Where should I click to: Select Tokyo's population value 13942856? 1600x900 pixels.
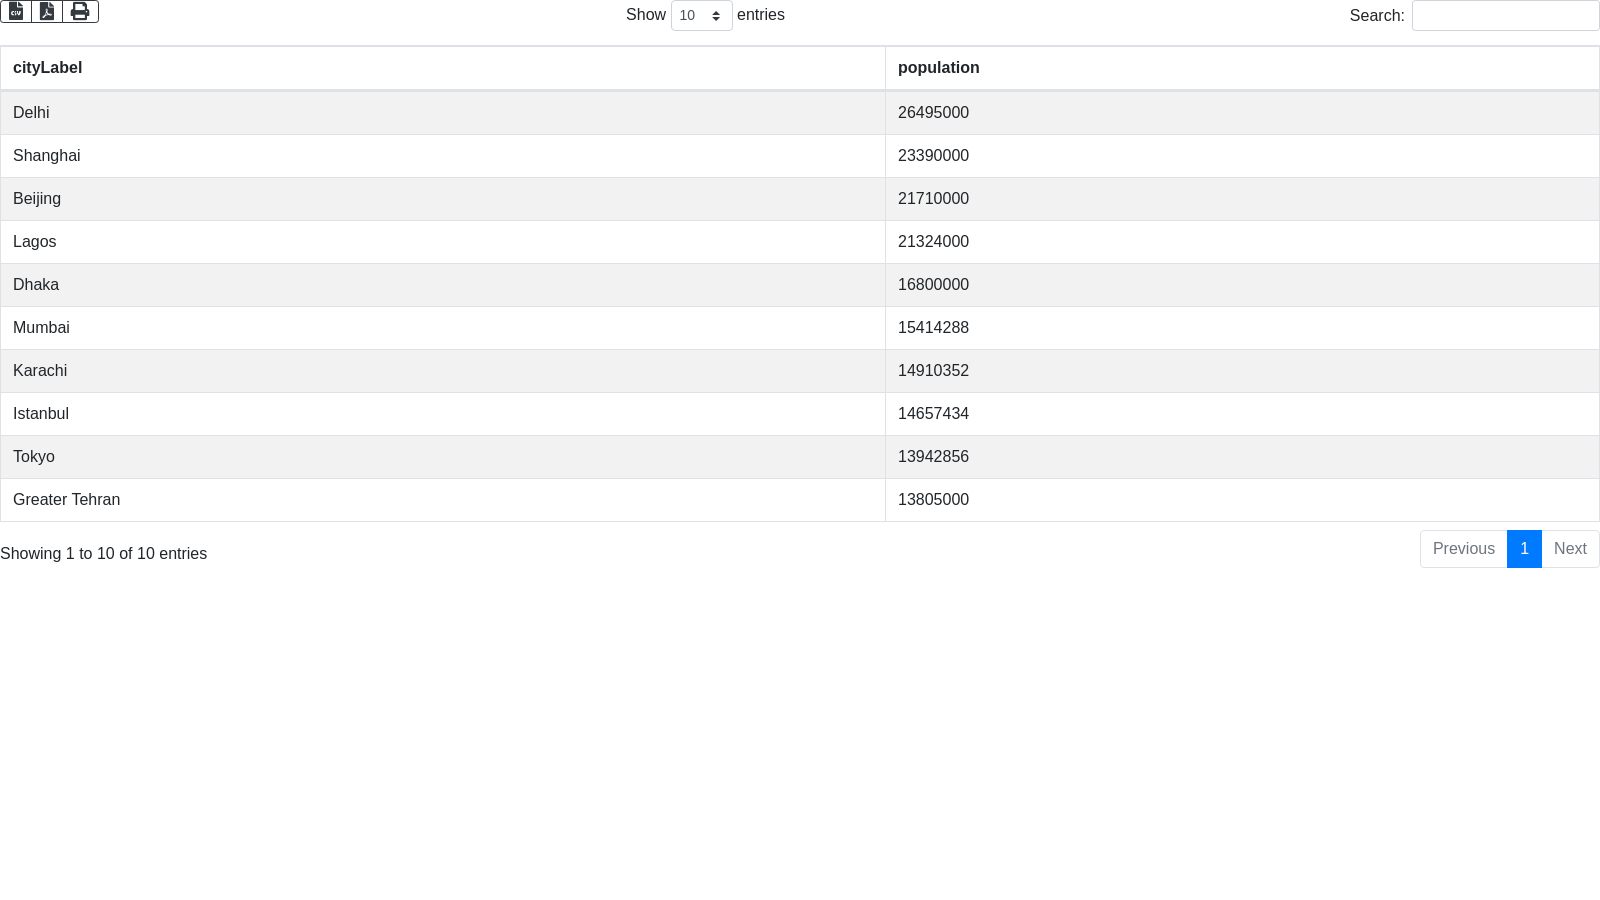(933, 457)
